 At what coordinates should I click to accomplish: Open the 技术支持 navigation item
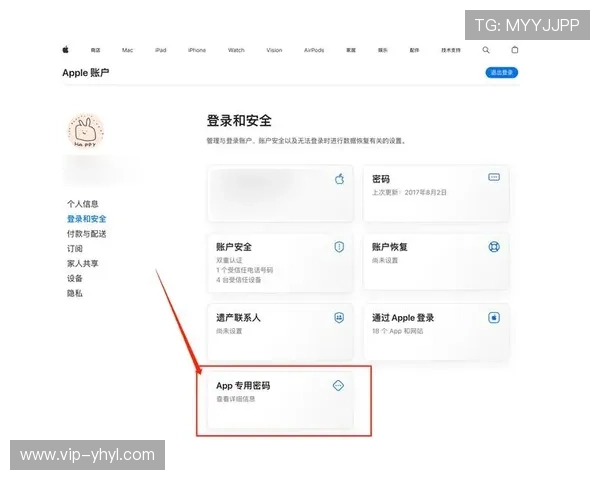tap(451, 50)
